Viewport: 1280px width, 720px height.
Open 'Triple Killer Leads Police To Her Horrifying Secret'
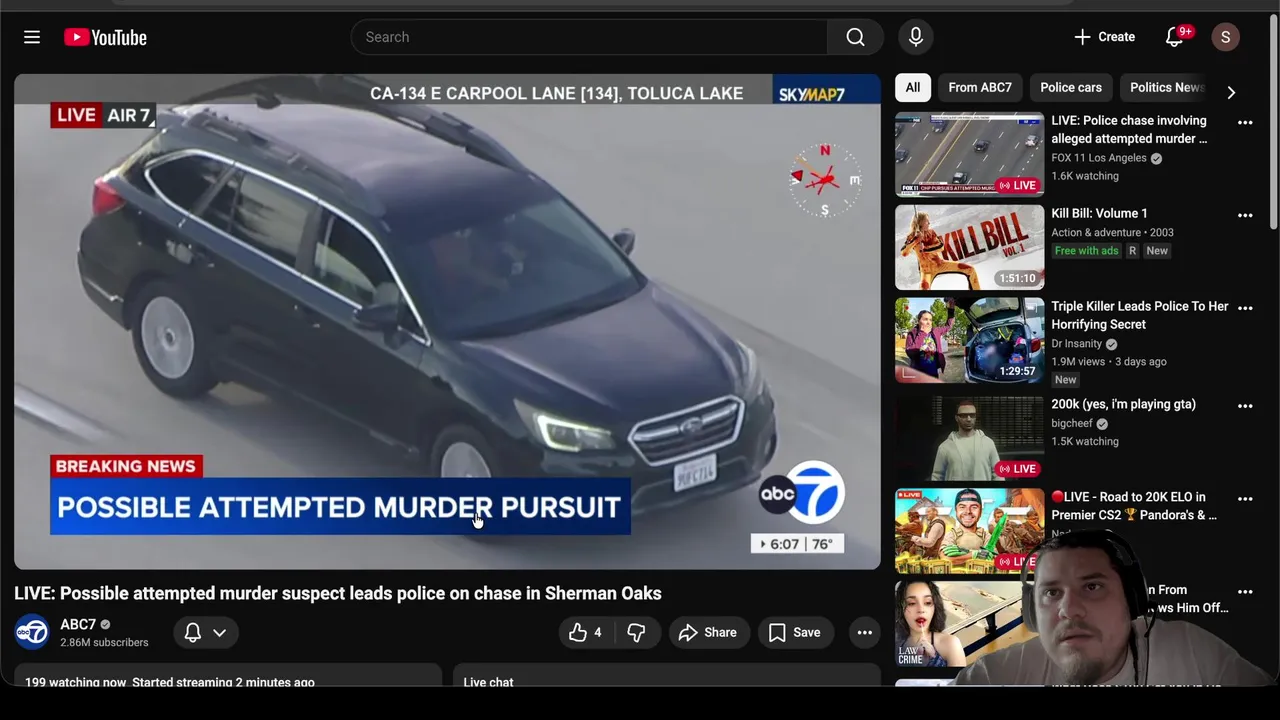pyautogui.click(x=1139, y=315)
